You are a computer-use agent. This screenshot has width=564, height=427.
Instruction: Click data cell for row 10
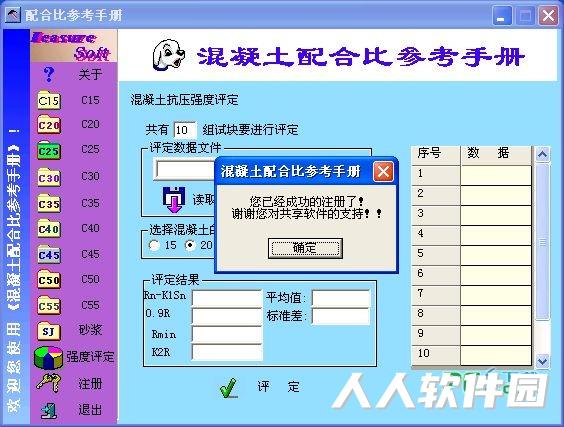496,355
